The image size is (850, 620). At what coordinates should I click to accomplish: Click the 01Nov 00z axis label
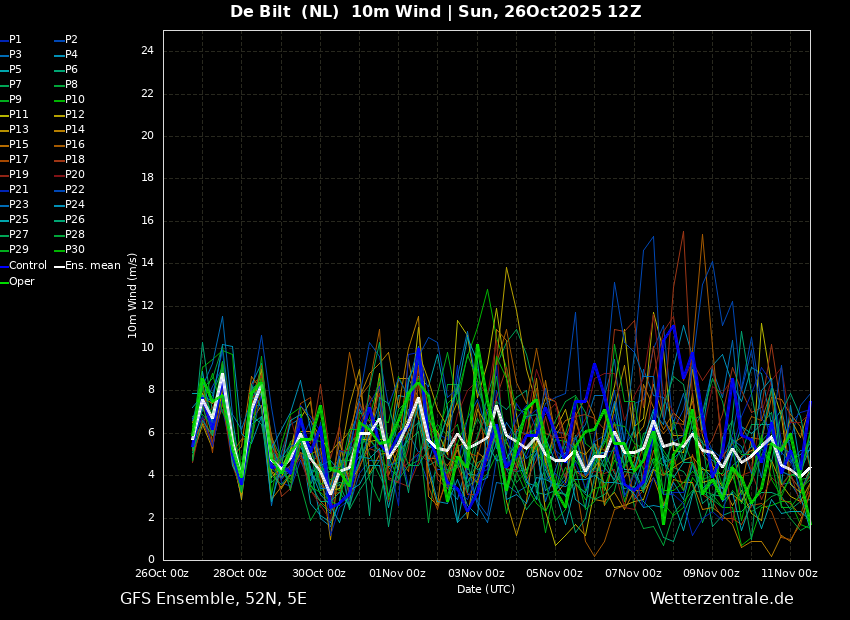[397, 573]
